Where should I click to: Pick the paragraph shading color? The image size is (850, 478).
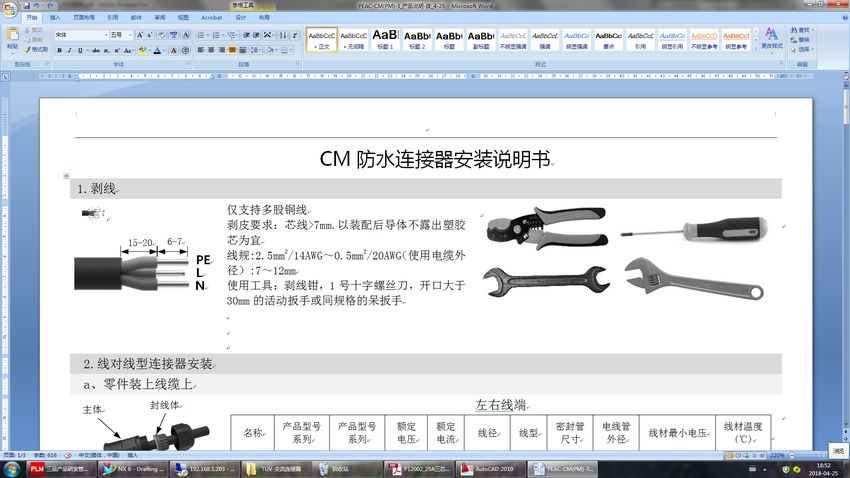pyautogui.click(x=271, y=50)
